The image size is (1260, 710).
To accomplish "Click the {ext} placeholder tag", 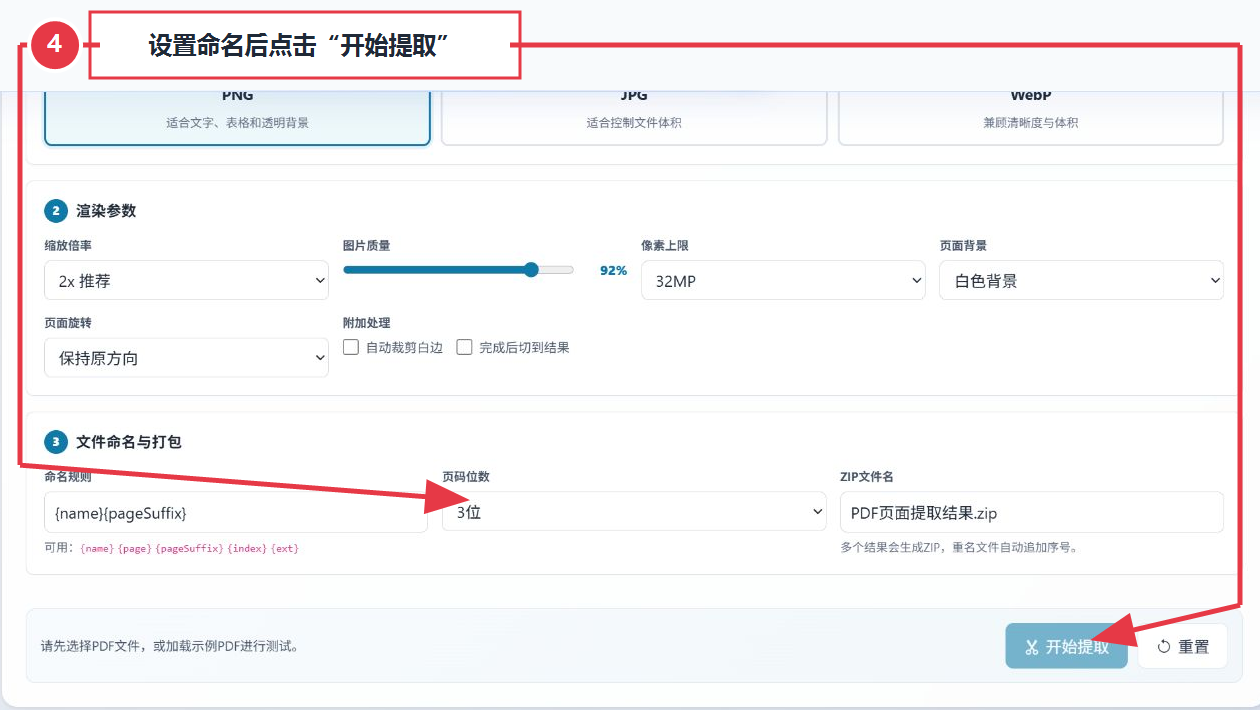I will [285, 549].
